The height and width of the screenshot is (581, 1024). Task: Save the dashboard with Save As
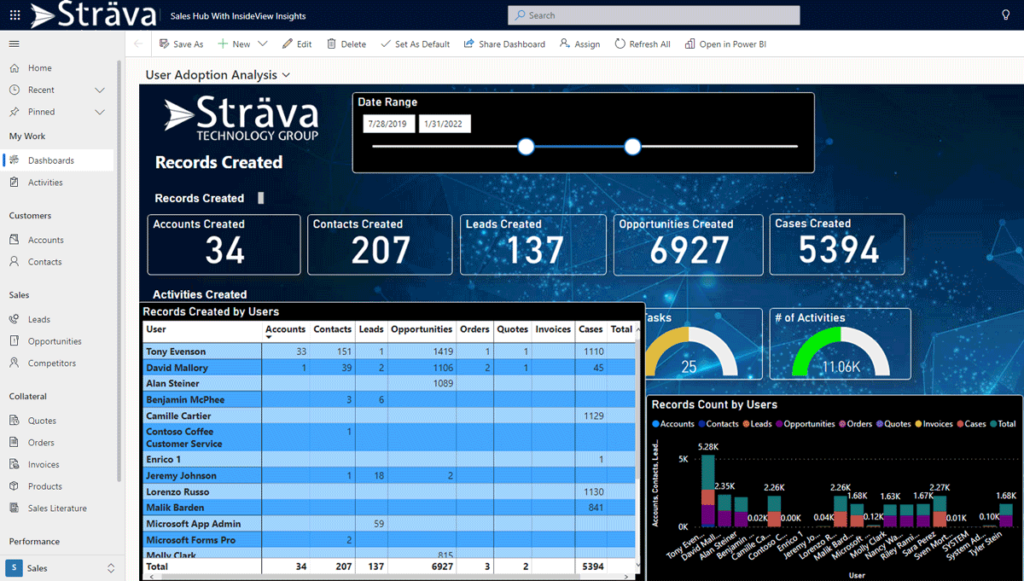(181, 44)
